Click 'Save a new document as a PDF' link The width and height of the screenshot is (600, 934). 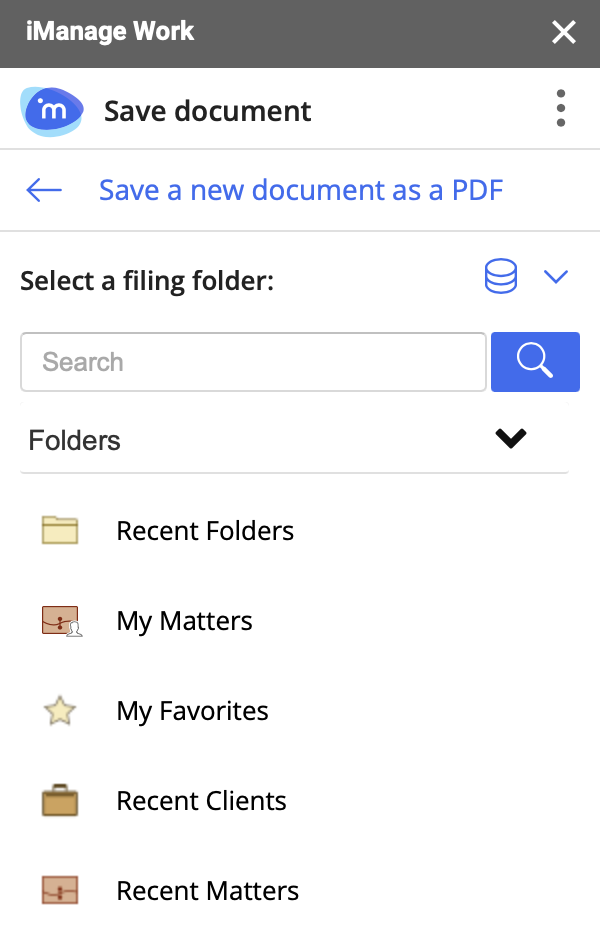pyautogui.click(x=301, y=190)
